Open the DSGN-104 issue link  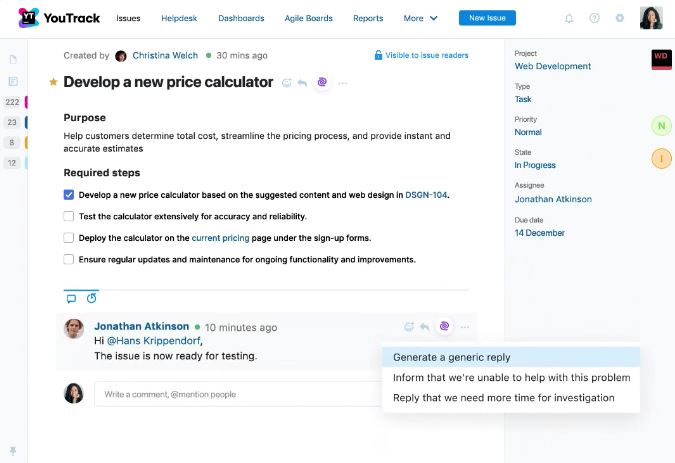426,195
